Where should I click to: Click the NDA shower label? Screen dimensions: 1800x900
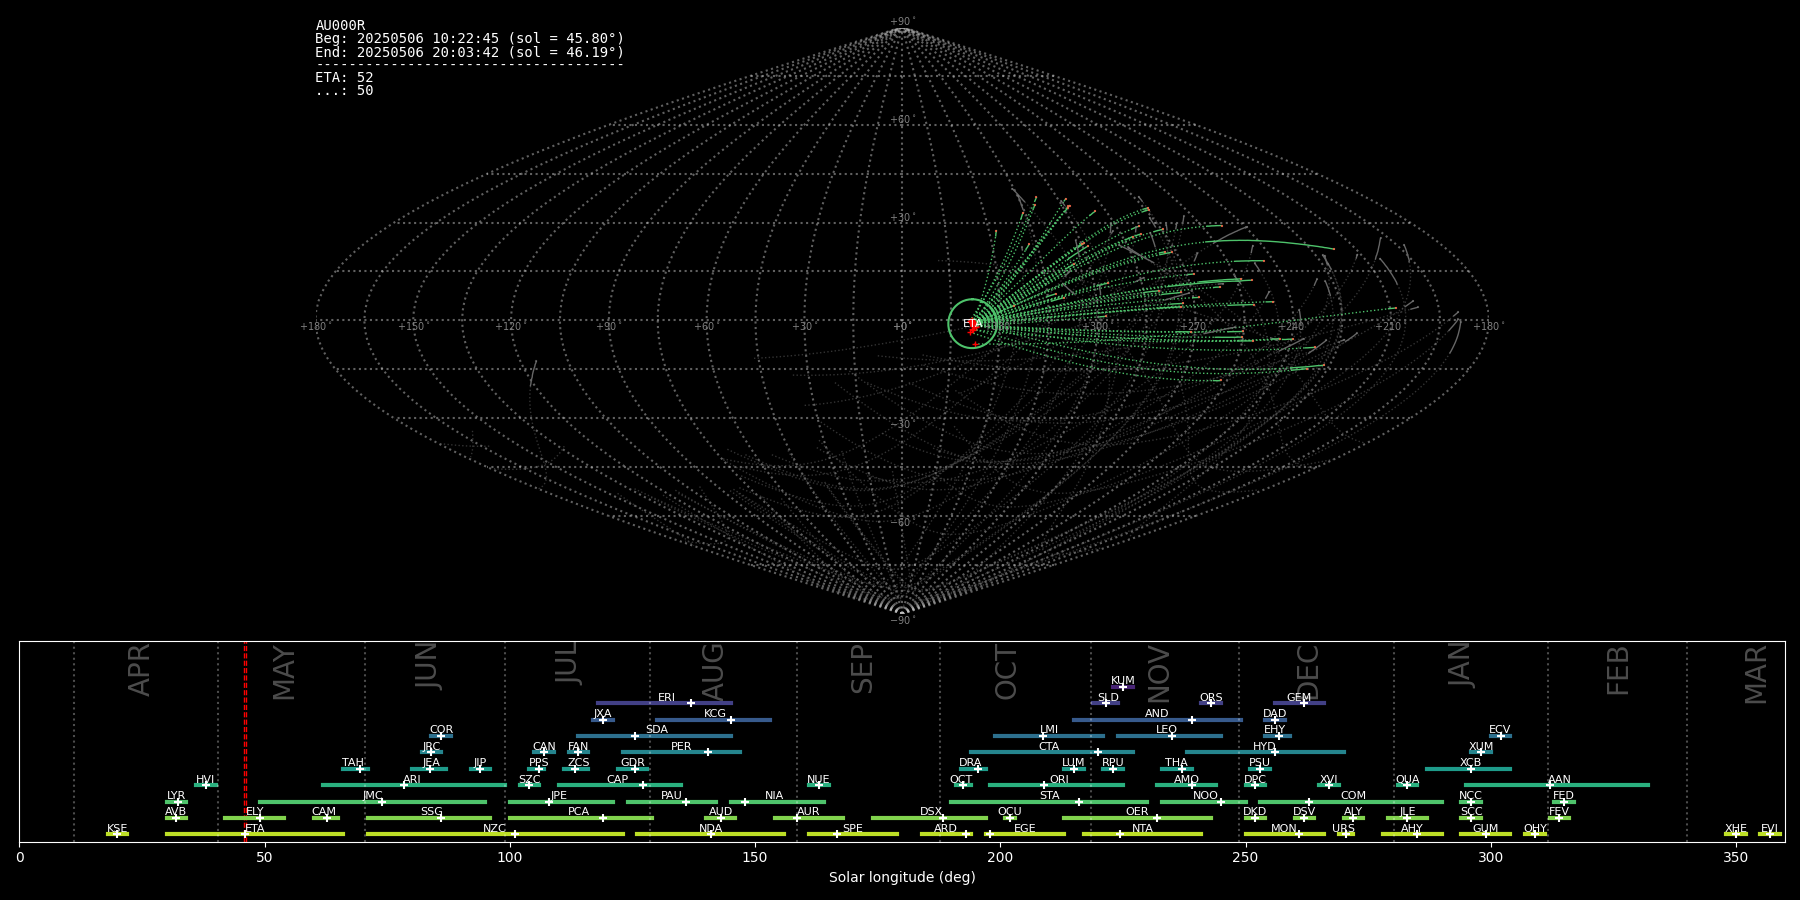coord(710,829)
